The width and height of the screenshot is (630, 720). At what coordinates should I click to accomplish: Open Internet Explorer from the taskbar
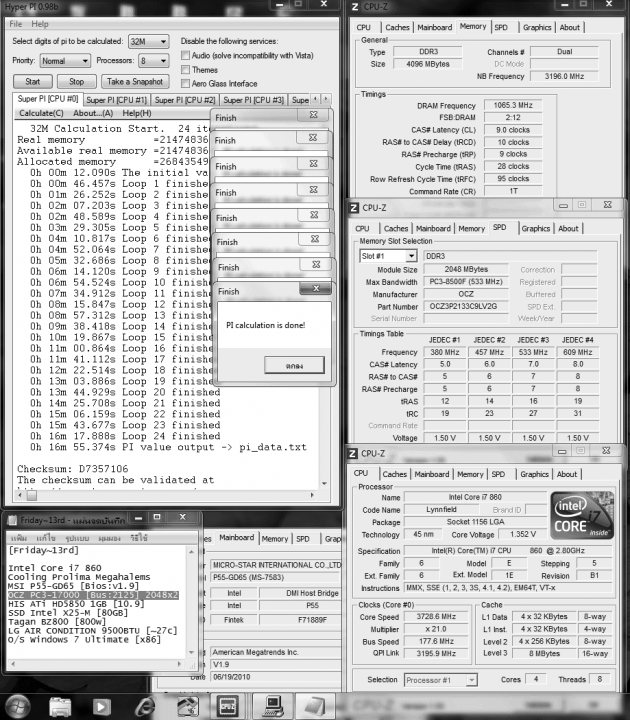[x=144, y=707]
